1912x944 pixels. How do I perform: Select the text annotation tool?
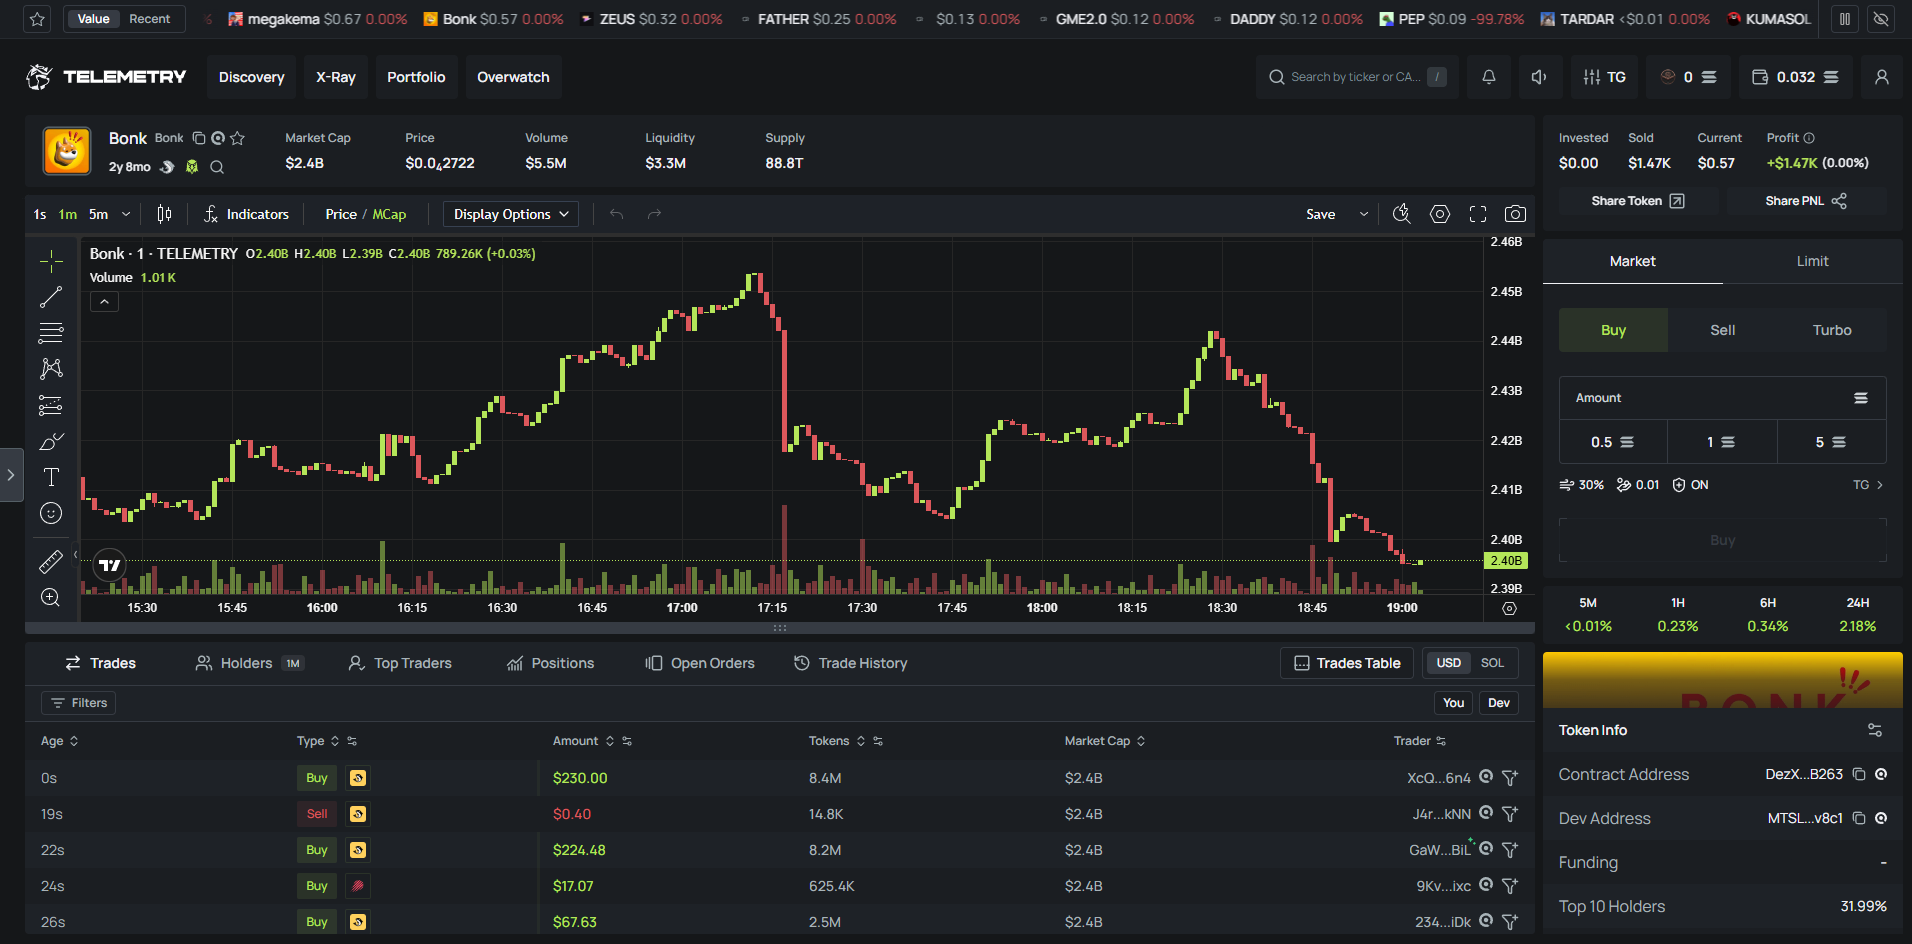tap(51, 477)
